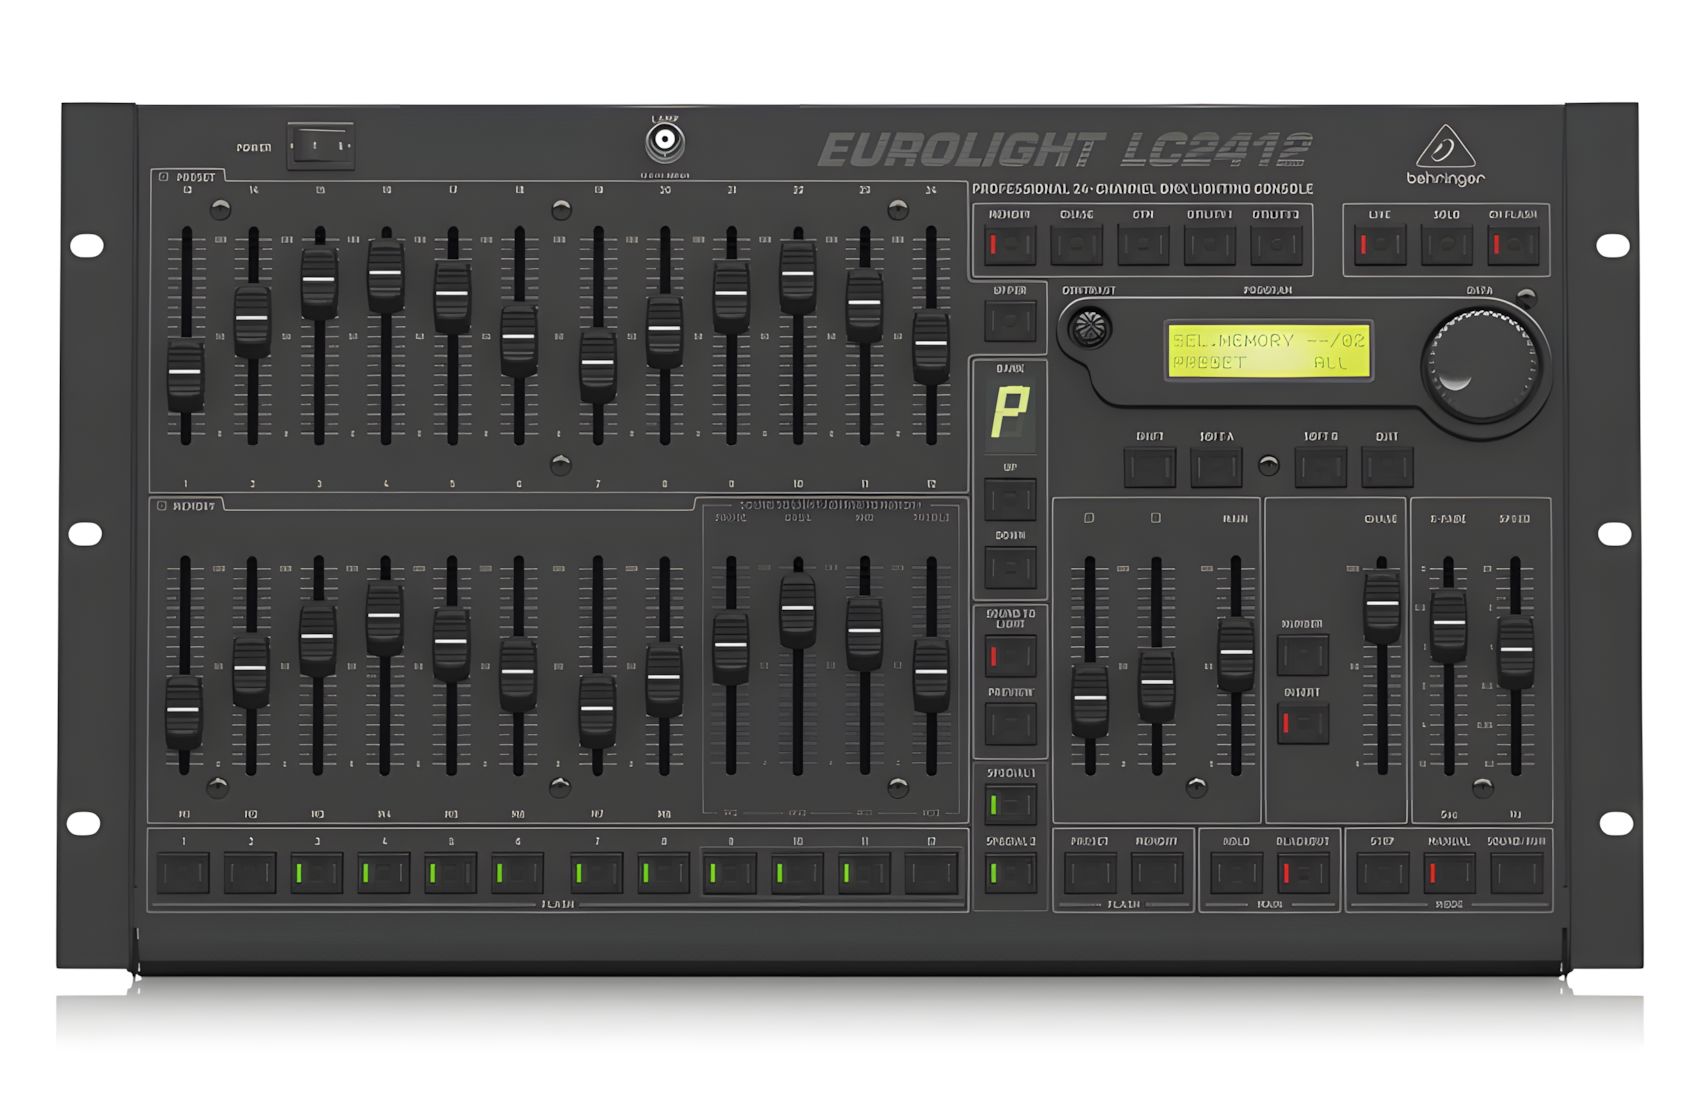Click the large DATA wheel
Screen dimensions: 1700x1100
(x=1483, y=365)
